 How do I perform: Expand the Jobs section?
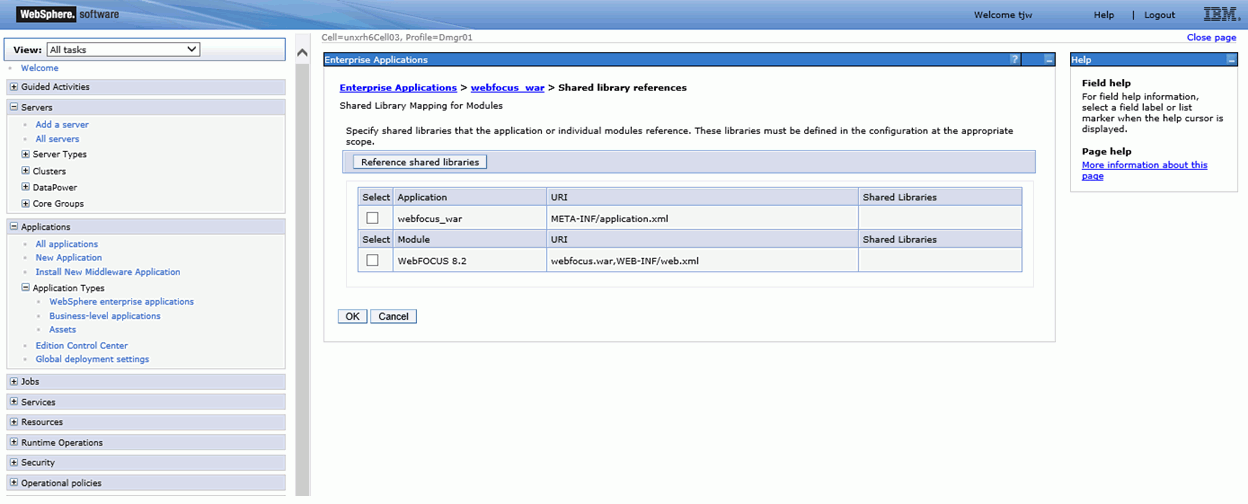[13, 382]
